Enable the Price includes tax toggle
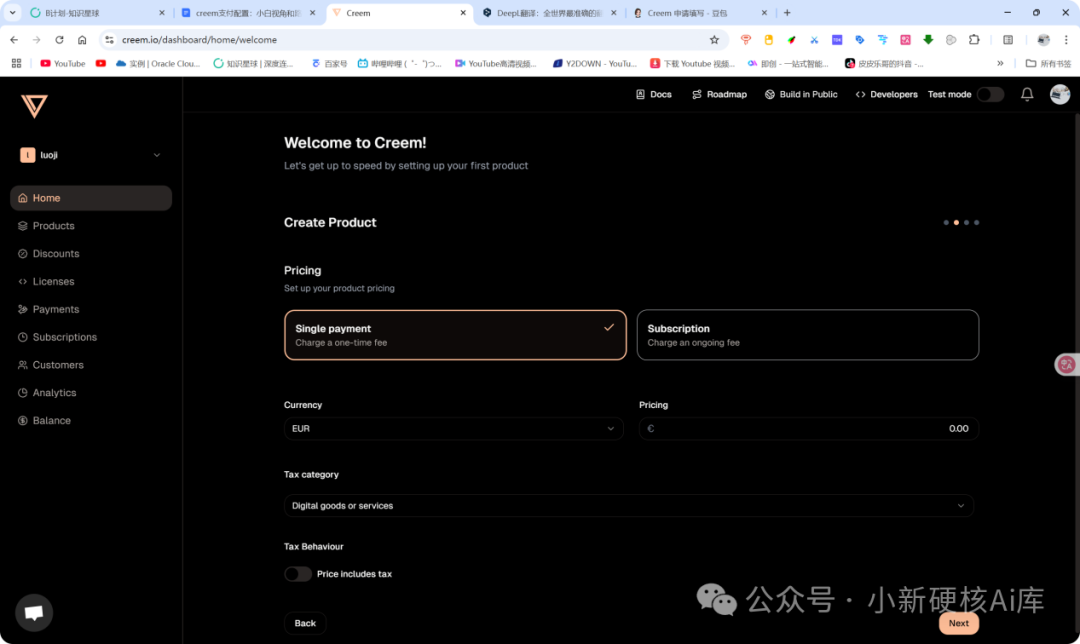Screen dimensions: 1080x644 tap(298, 574)
